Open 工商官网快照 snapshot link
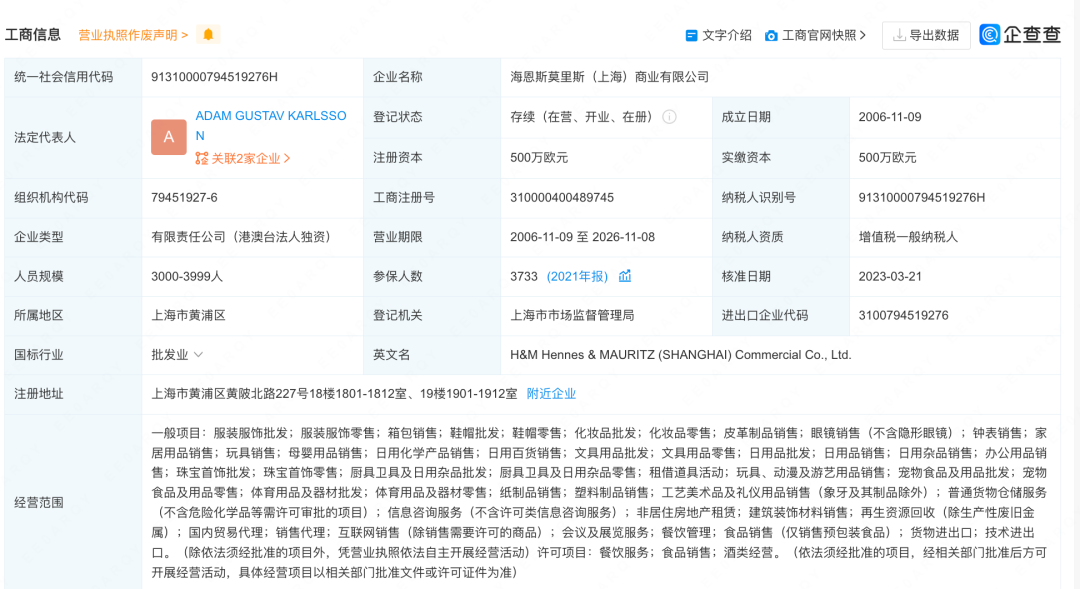This screenshot has width=1080, height=589. (x=824, y=35)
